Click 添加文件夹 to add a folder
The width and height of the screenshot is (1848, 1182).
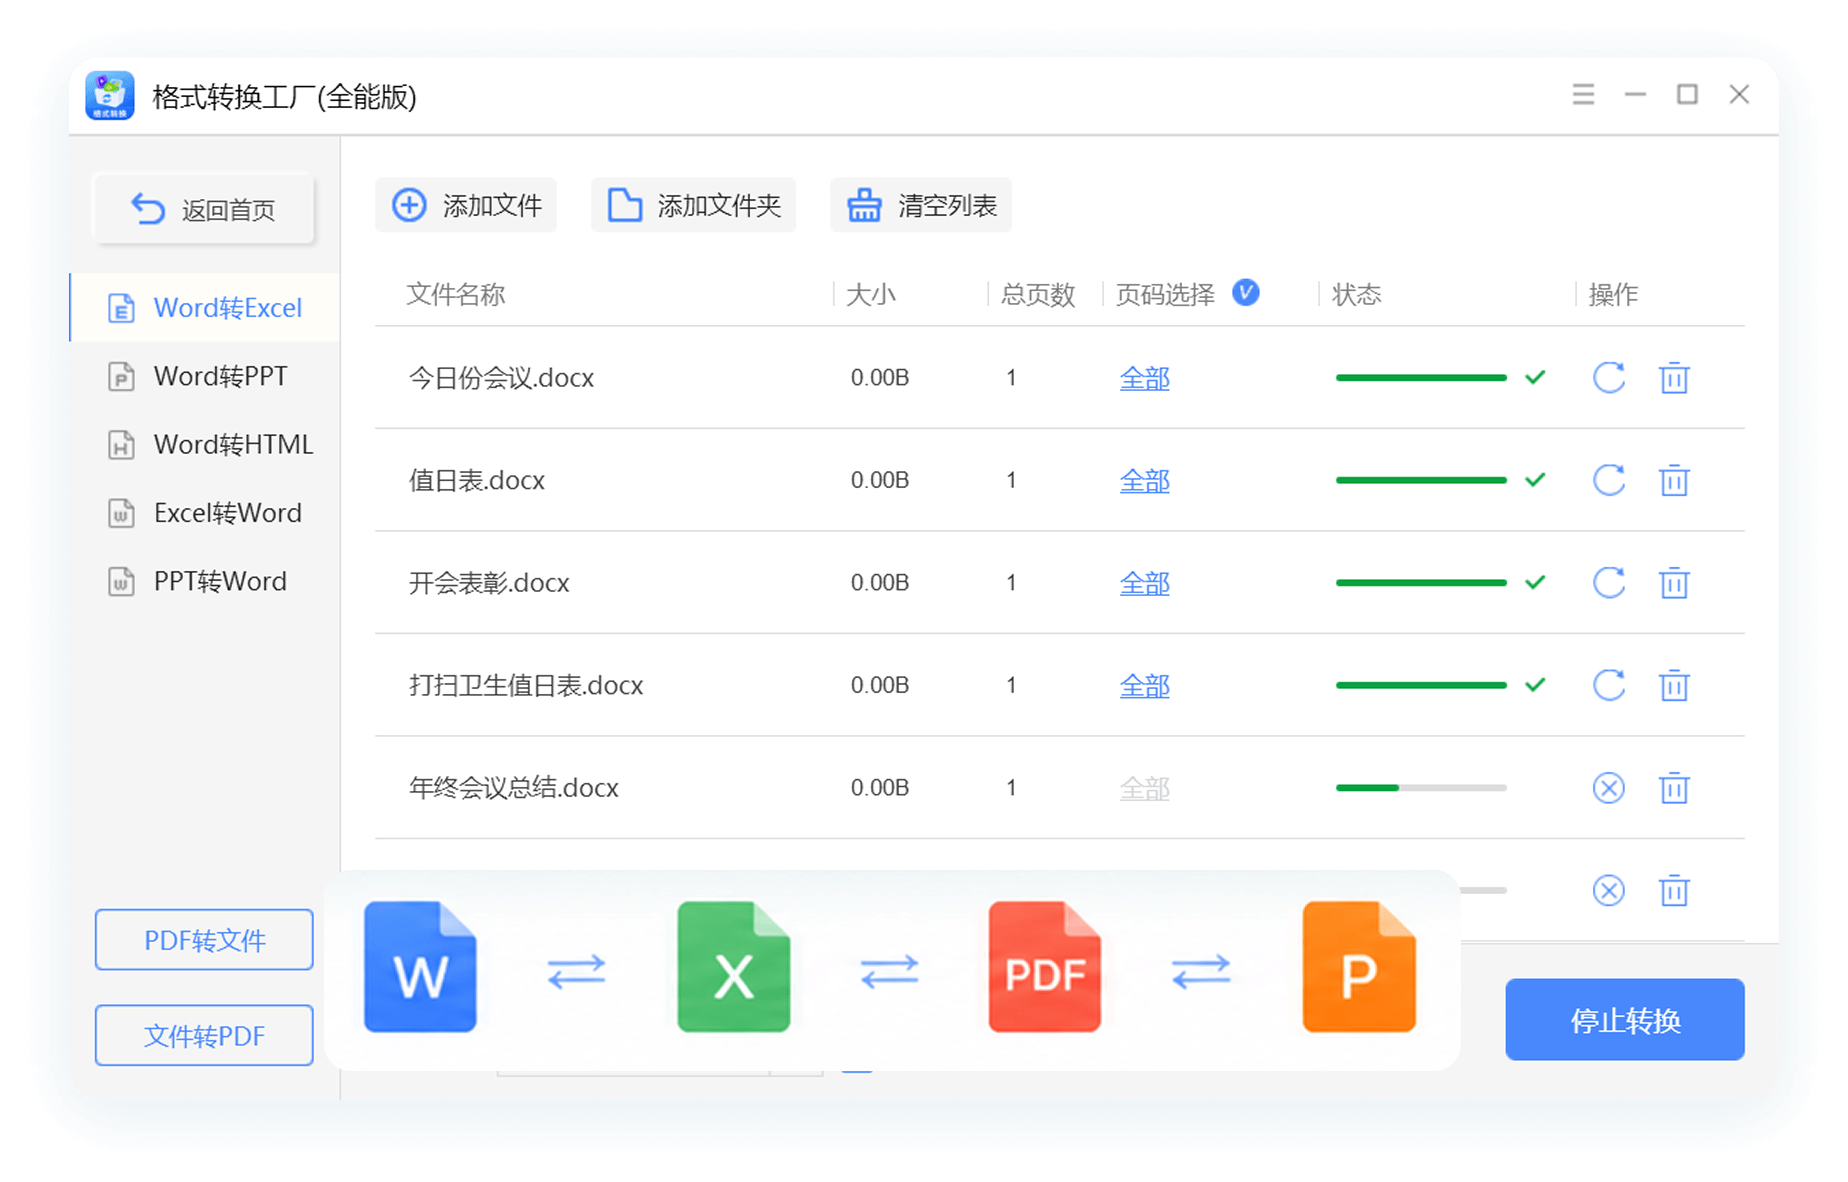click(693, 205)
